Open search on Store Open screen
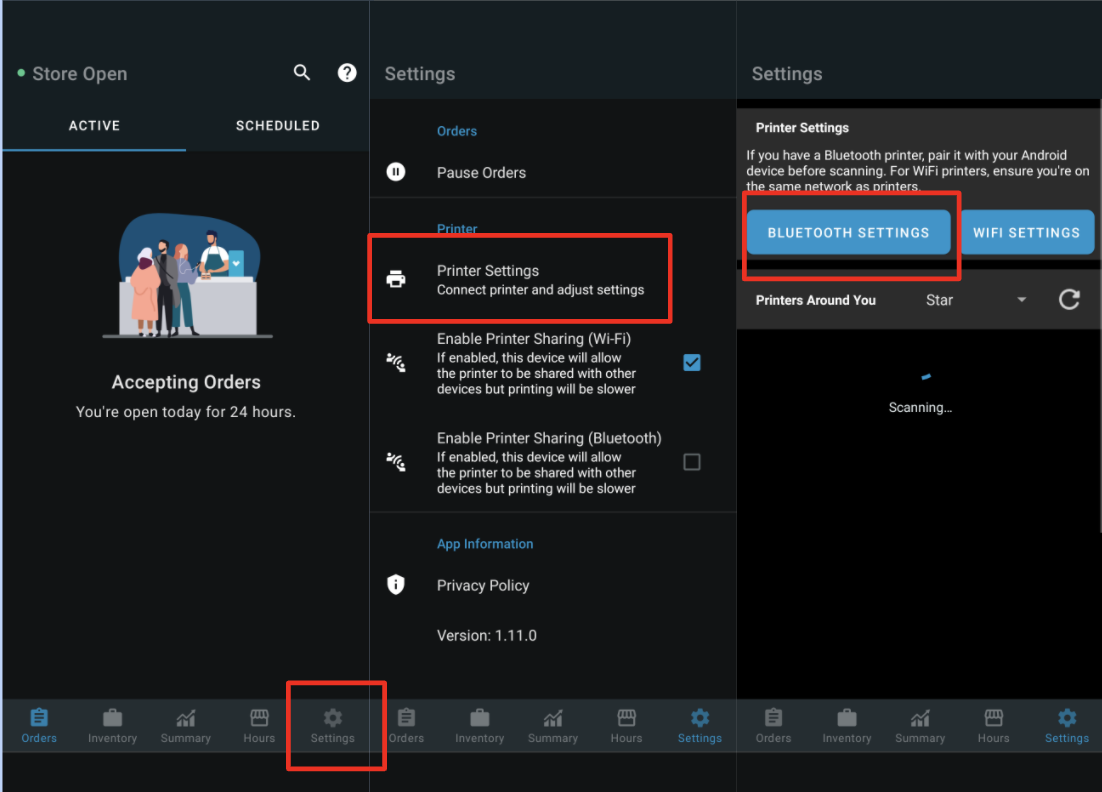This screenshot has width=1102, height=792. (302, 72)
